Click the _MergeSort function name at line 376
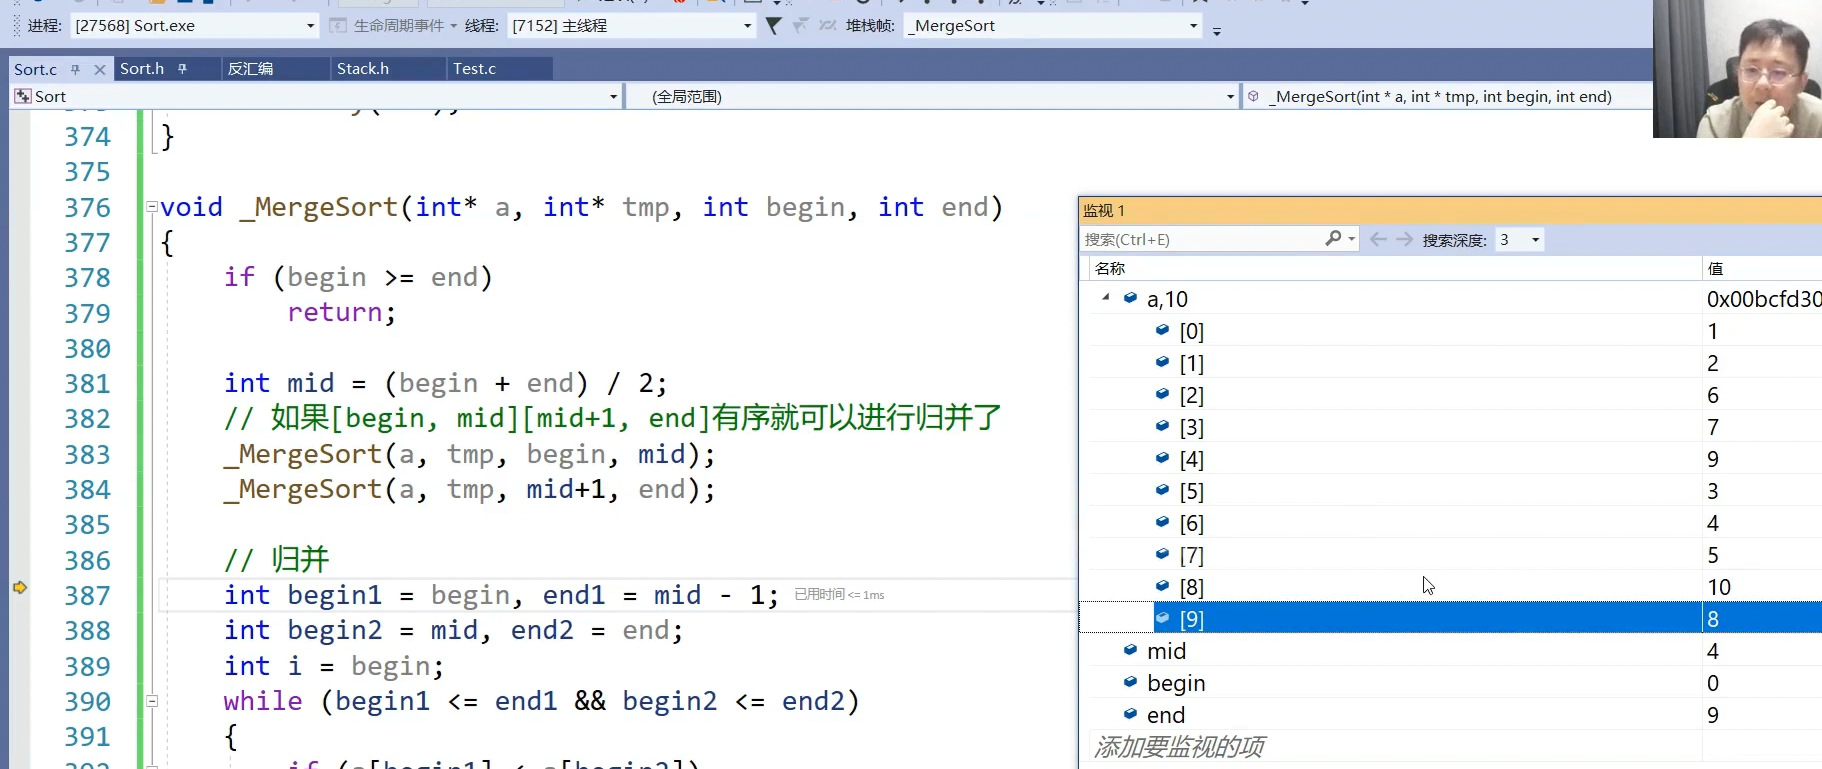1822x769 pixels. click(319, 207)
